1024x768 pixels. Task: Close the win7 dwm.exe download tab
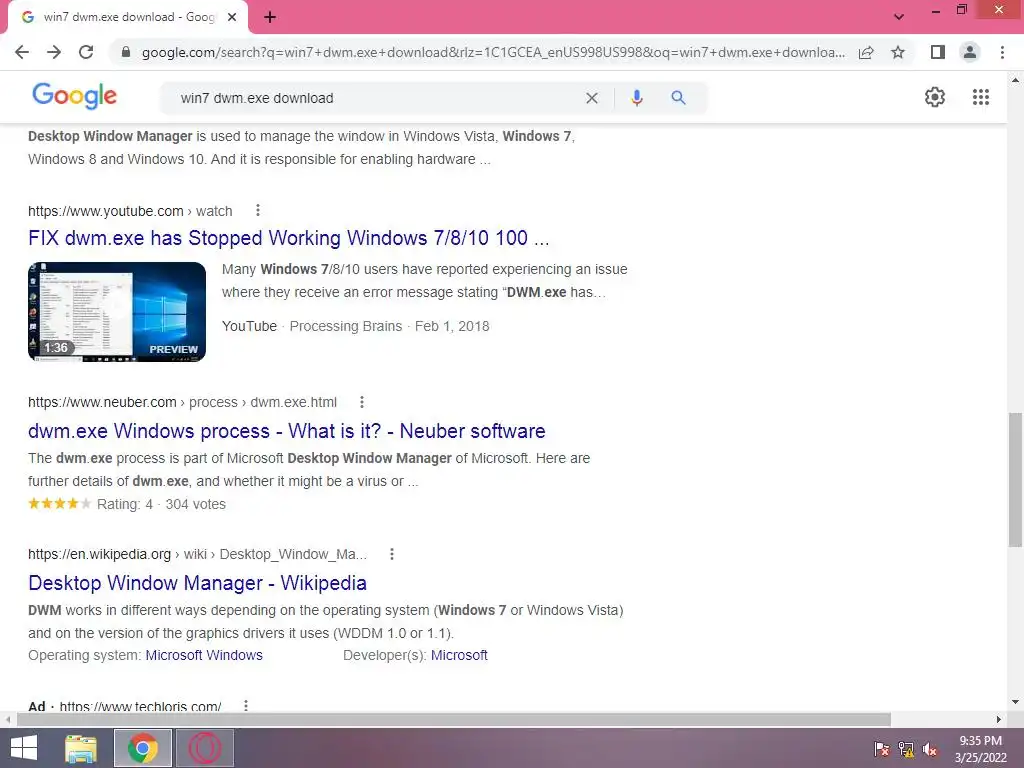click(232, 17)
